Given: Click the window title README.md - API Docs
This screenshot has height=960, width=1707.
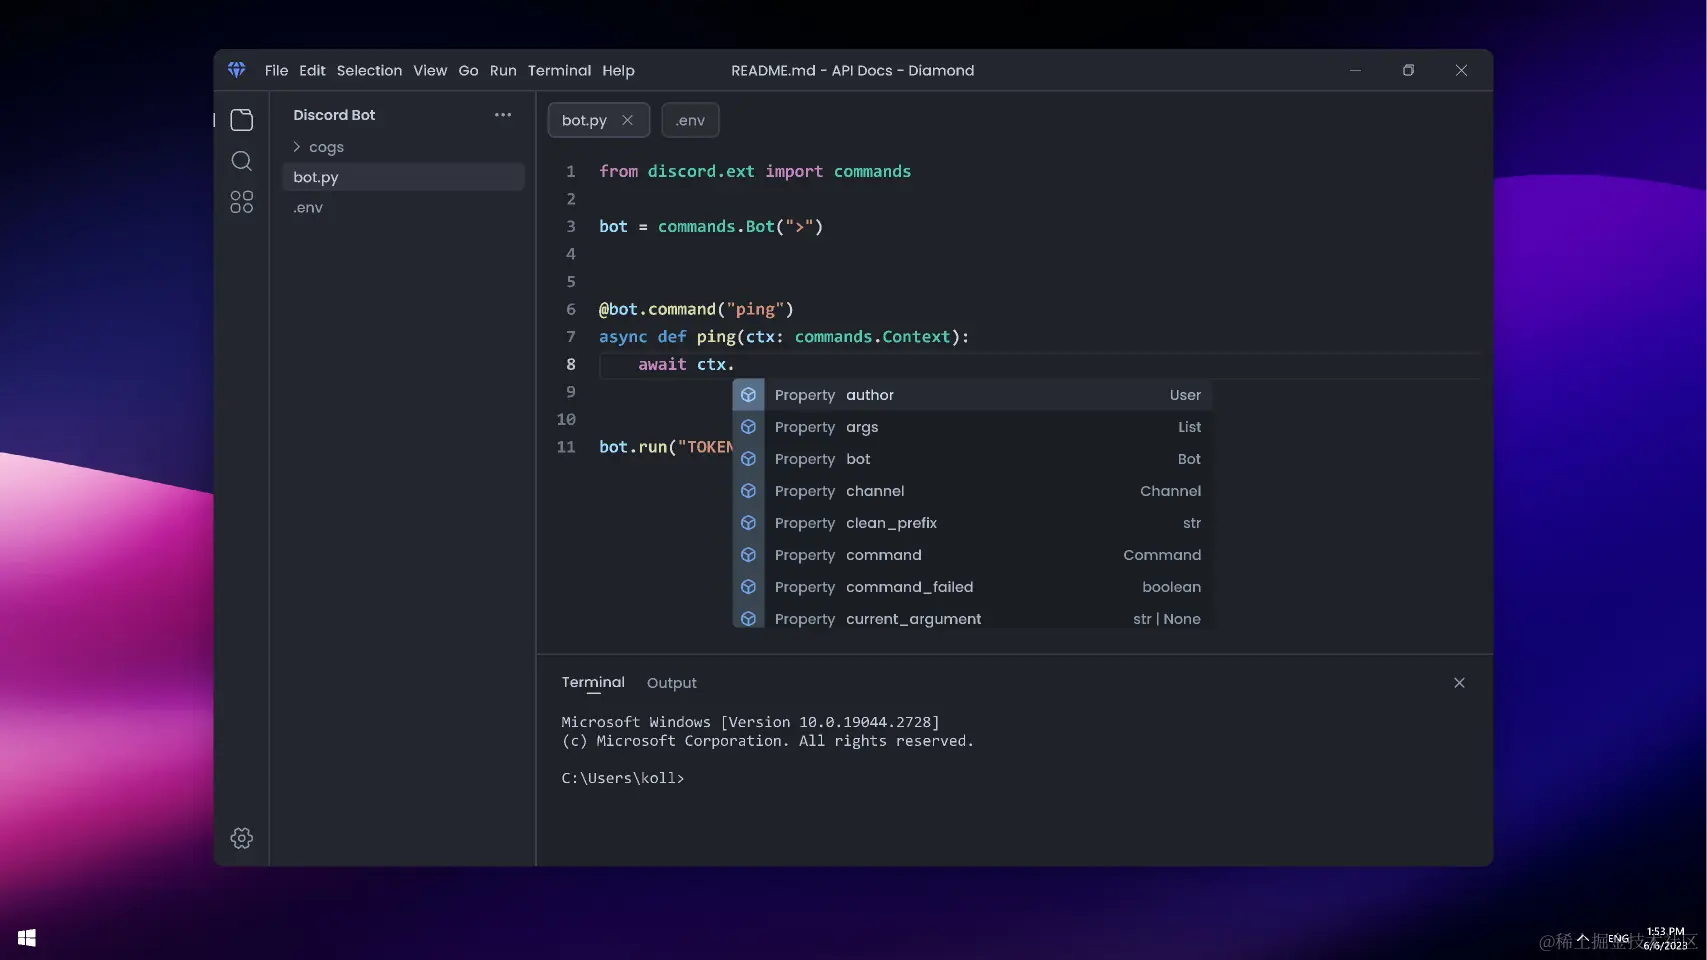Looking at the screenshot, I should tap(853, 70).
